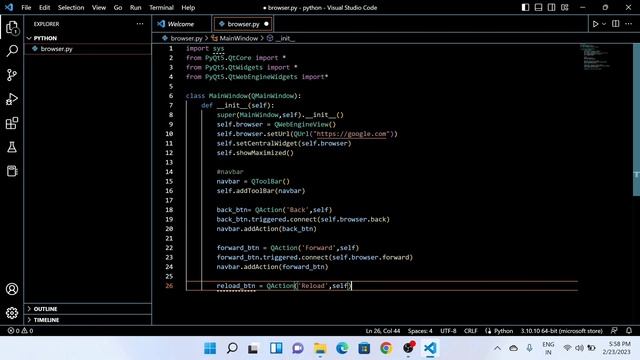Open File Explorer from taskbar
This screenshot has height=360, width=640.
click(x=320, y=348)
